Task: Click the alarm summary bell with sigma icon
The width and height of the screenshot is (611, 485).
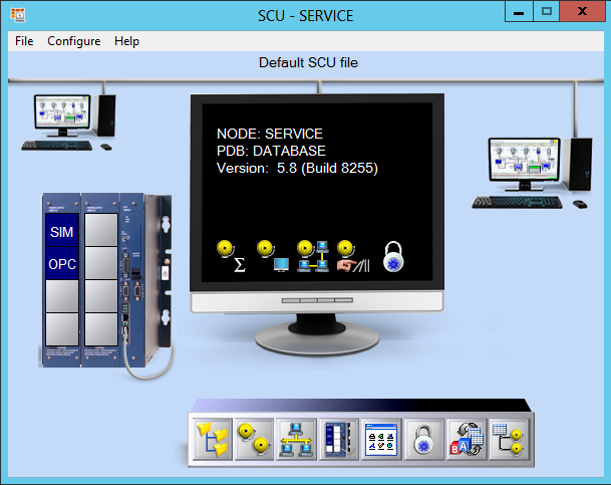Action: coord(231,256)
